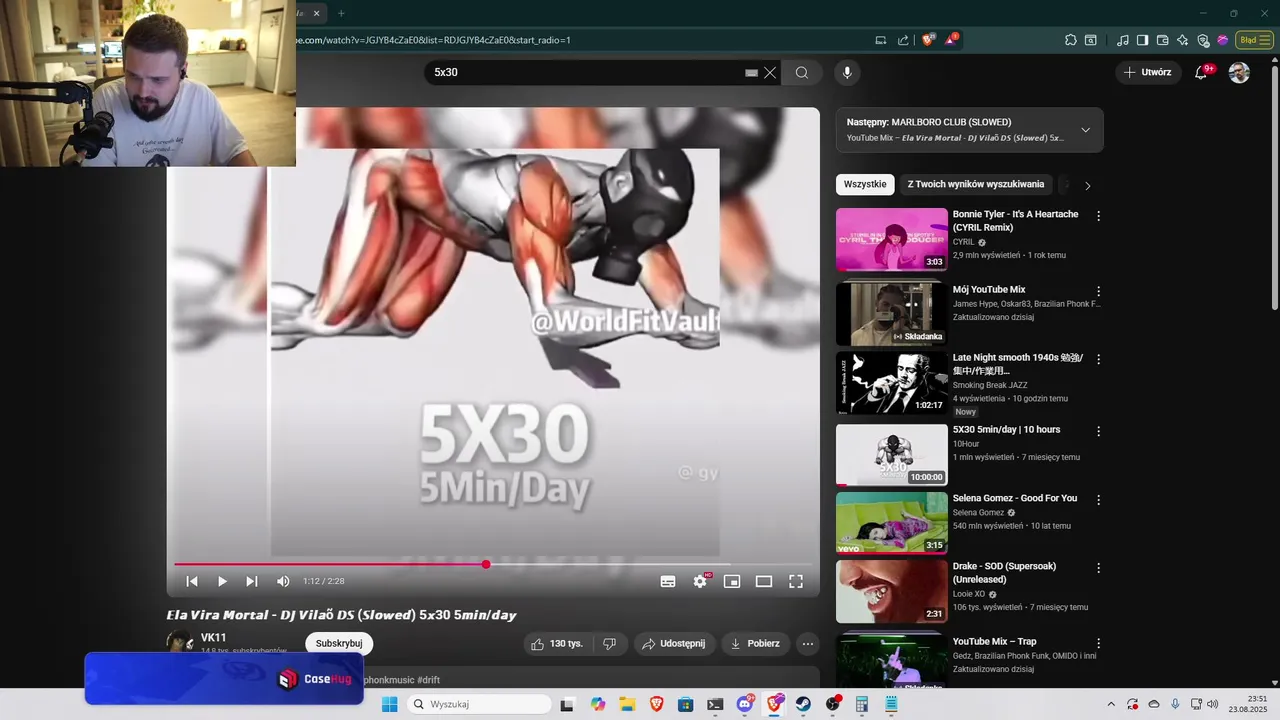The width and height of the screenshot is (1280, 720).
Task: Open more actions three-dot button under video
Action: [808, 643]
